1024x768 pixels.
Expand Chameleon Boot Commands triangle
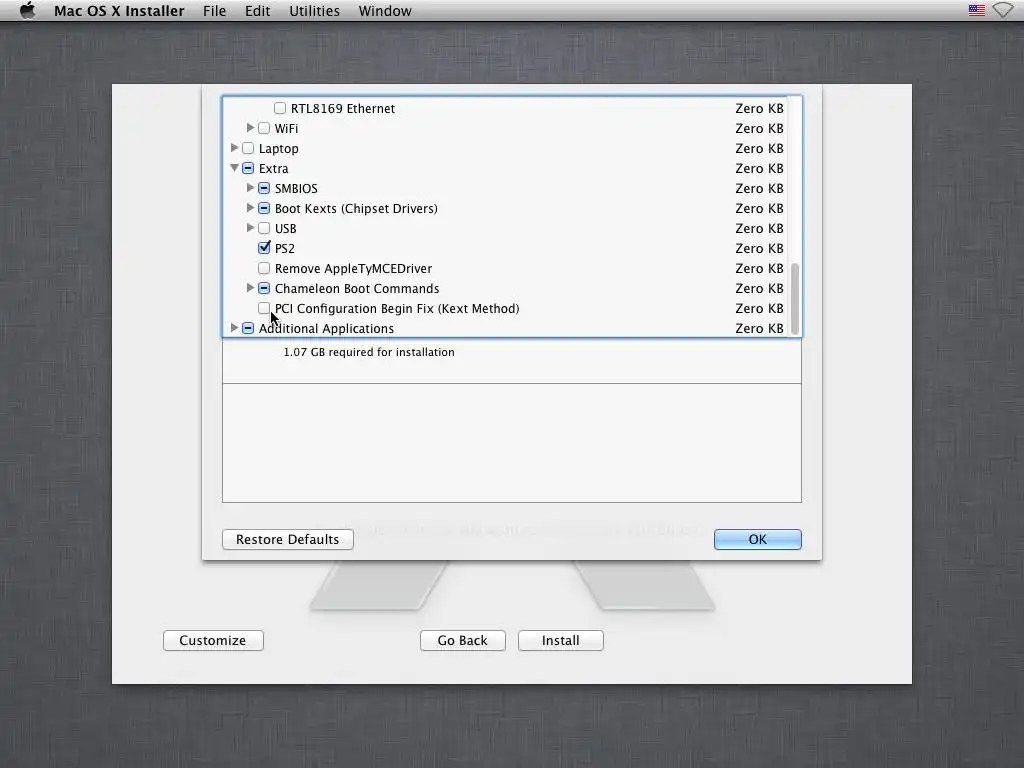[x=250, y=288]
